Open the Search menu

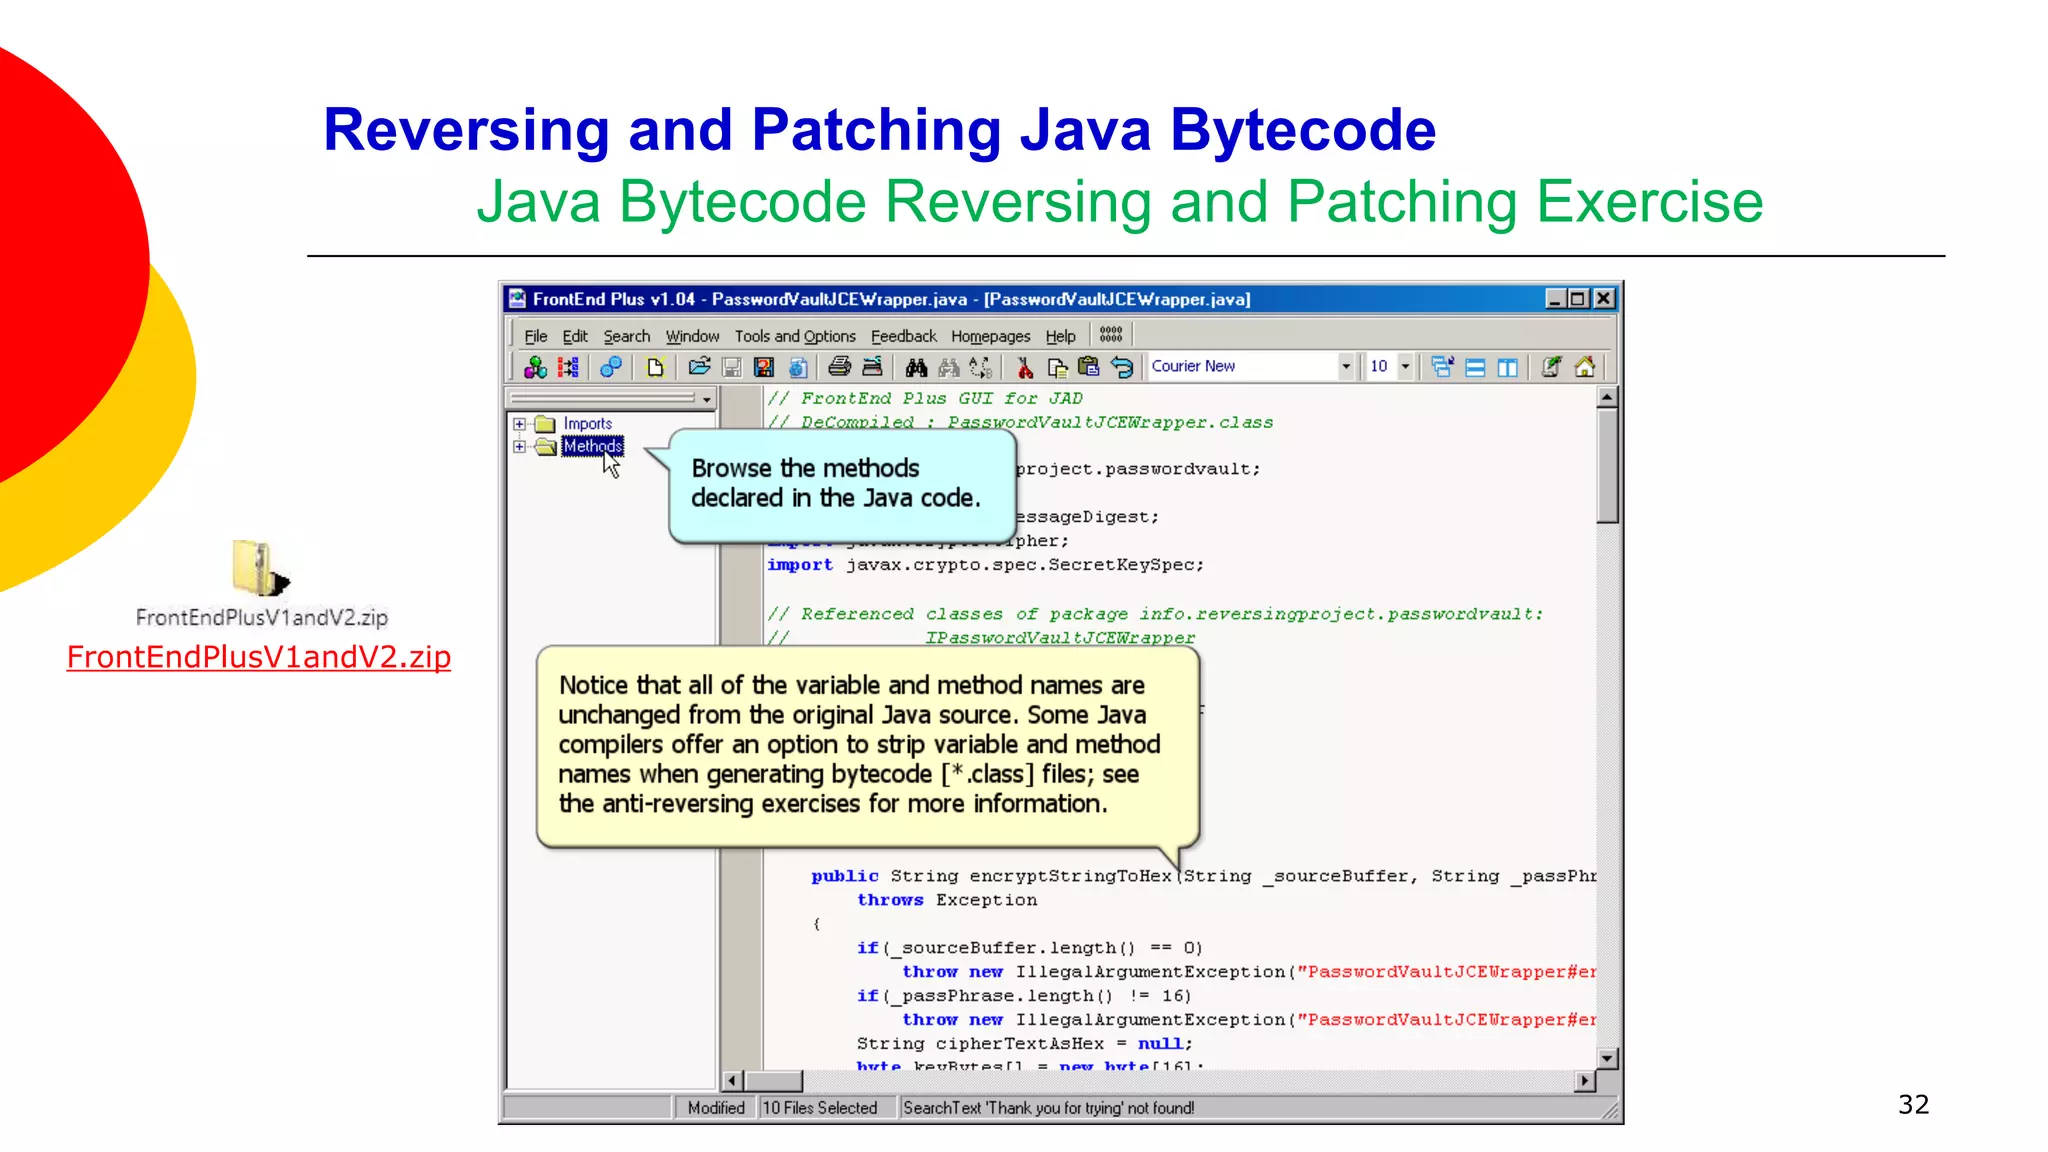[x=627, y=336]
